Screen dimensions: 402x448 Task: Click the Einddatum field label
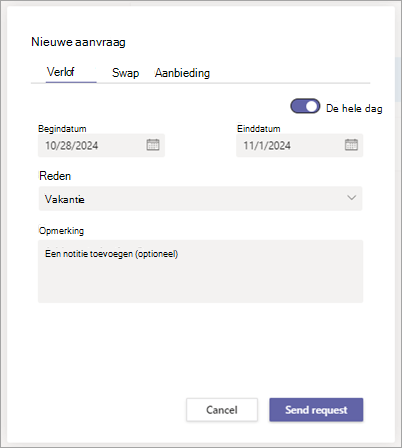[x=259, y=129]
